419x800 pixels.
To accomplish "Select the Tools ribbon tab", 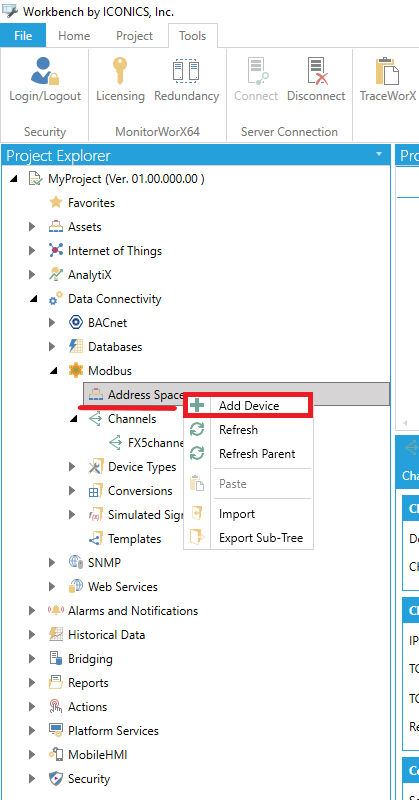I will 192,36.
